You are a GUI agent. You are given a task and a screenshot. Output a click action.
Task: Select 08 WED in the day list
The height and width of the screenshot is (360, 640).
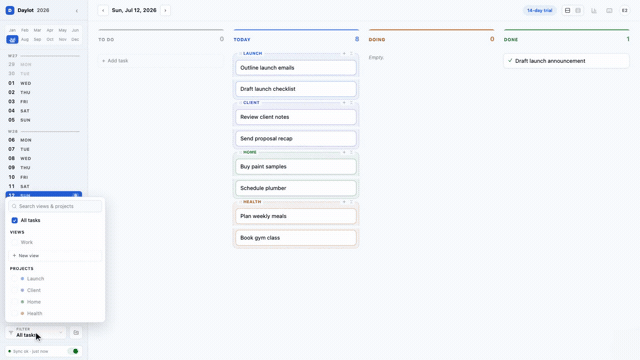coord(43,158)
